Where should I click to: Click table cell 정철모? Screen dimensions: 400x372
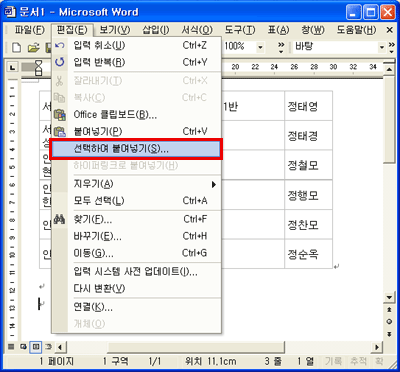[x=308, y=165]
